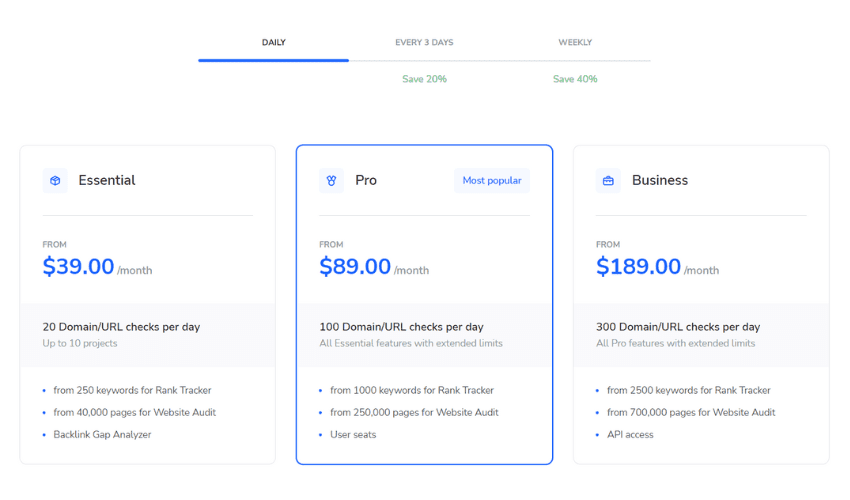Click the Pro plan medal icon

coord(332,181)
